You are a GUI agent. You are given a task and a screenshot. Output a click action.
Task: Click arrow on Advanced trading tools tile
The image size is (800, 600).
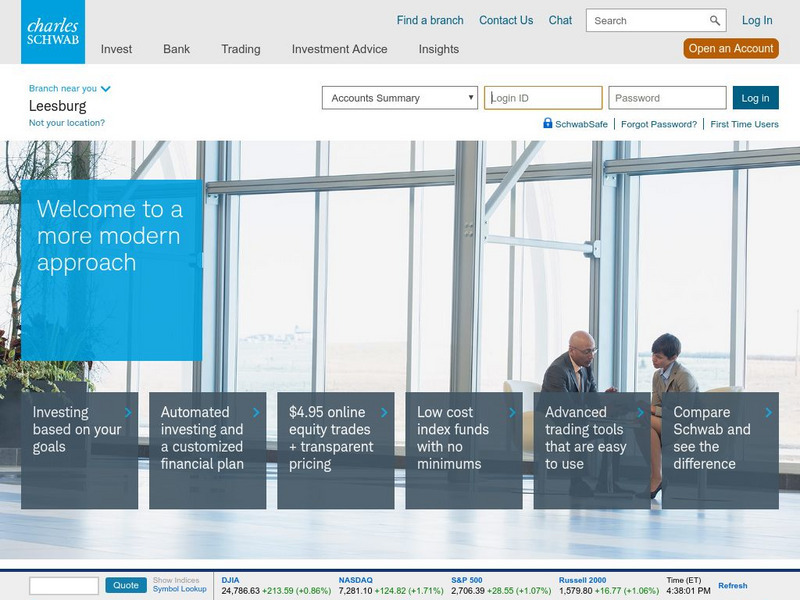(x=640, y=412)
